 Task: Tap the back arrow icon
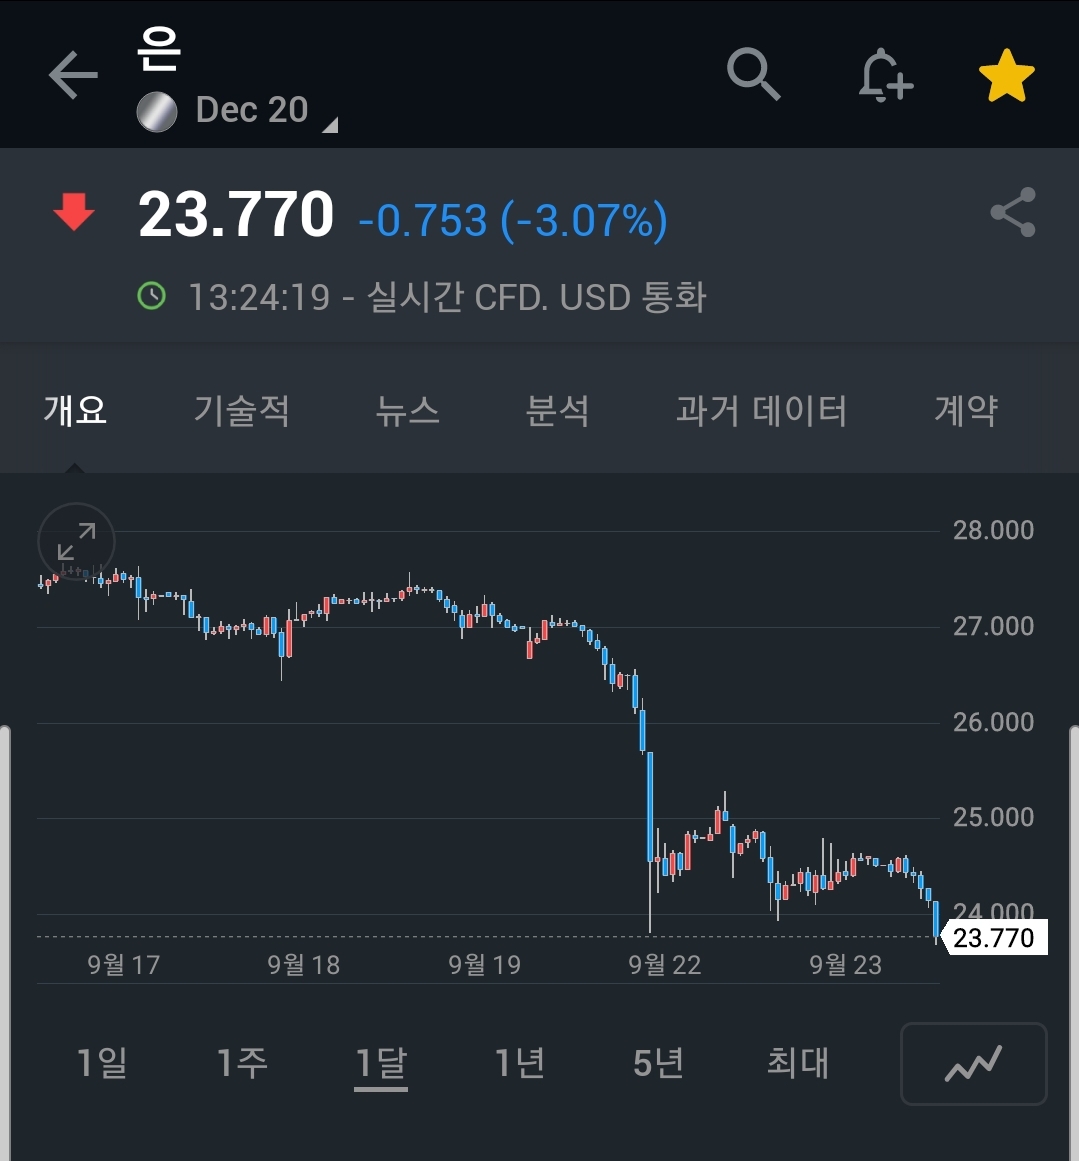73,76
